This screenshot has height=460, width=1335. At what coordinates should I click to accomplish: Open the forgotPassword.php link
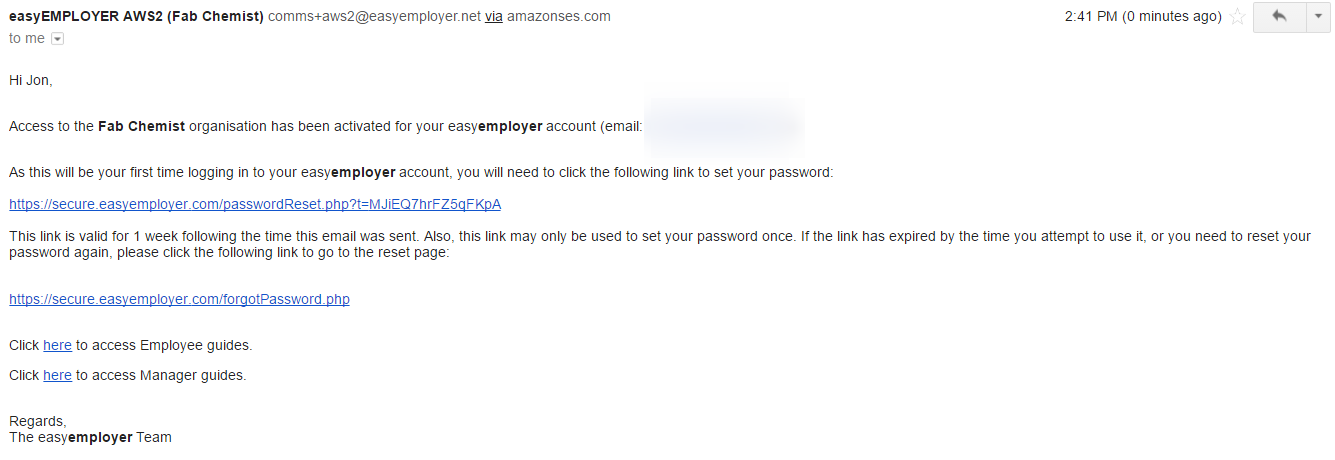click(x=179, y=299)
